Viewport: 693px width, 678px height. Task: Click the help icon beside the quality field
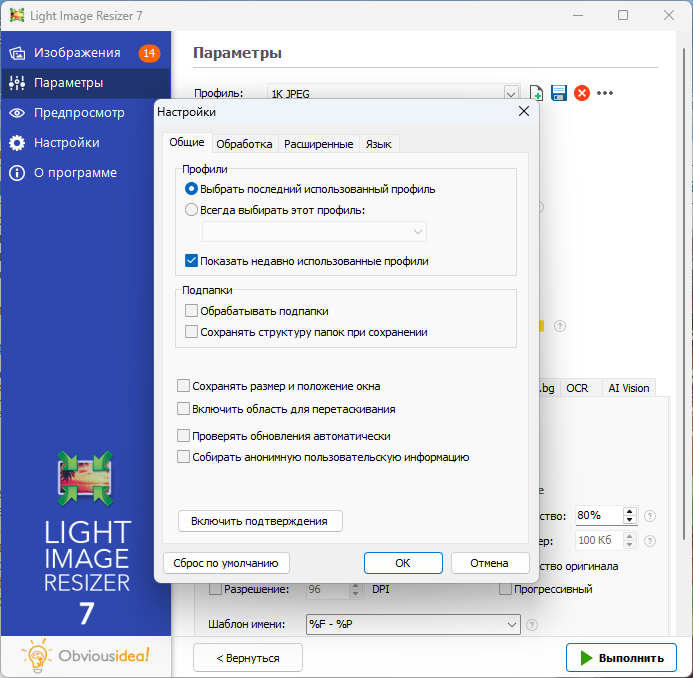click(650, 516)
